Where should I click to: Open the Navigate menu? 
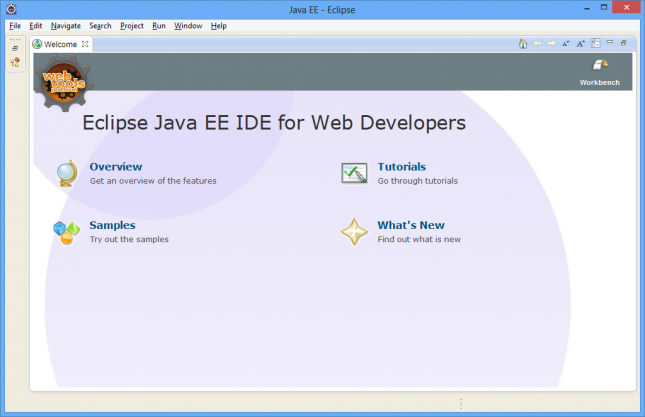[x=66, y=25]
